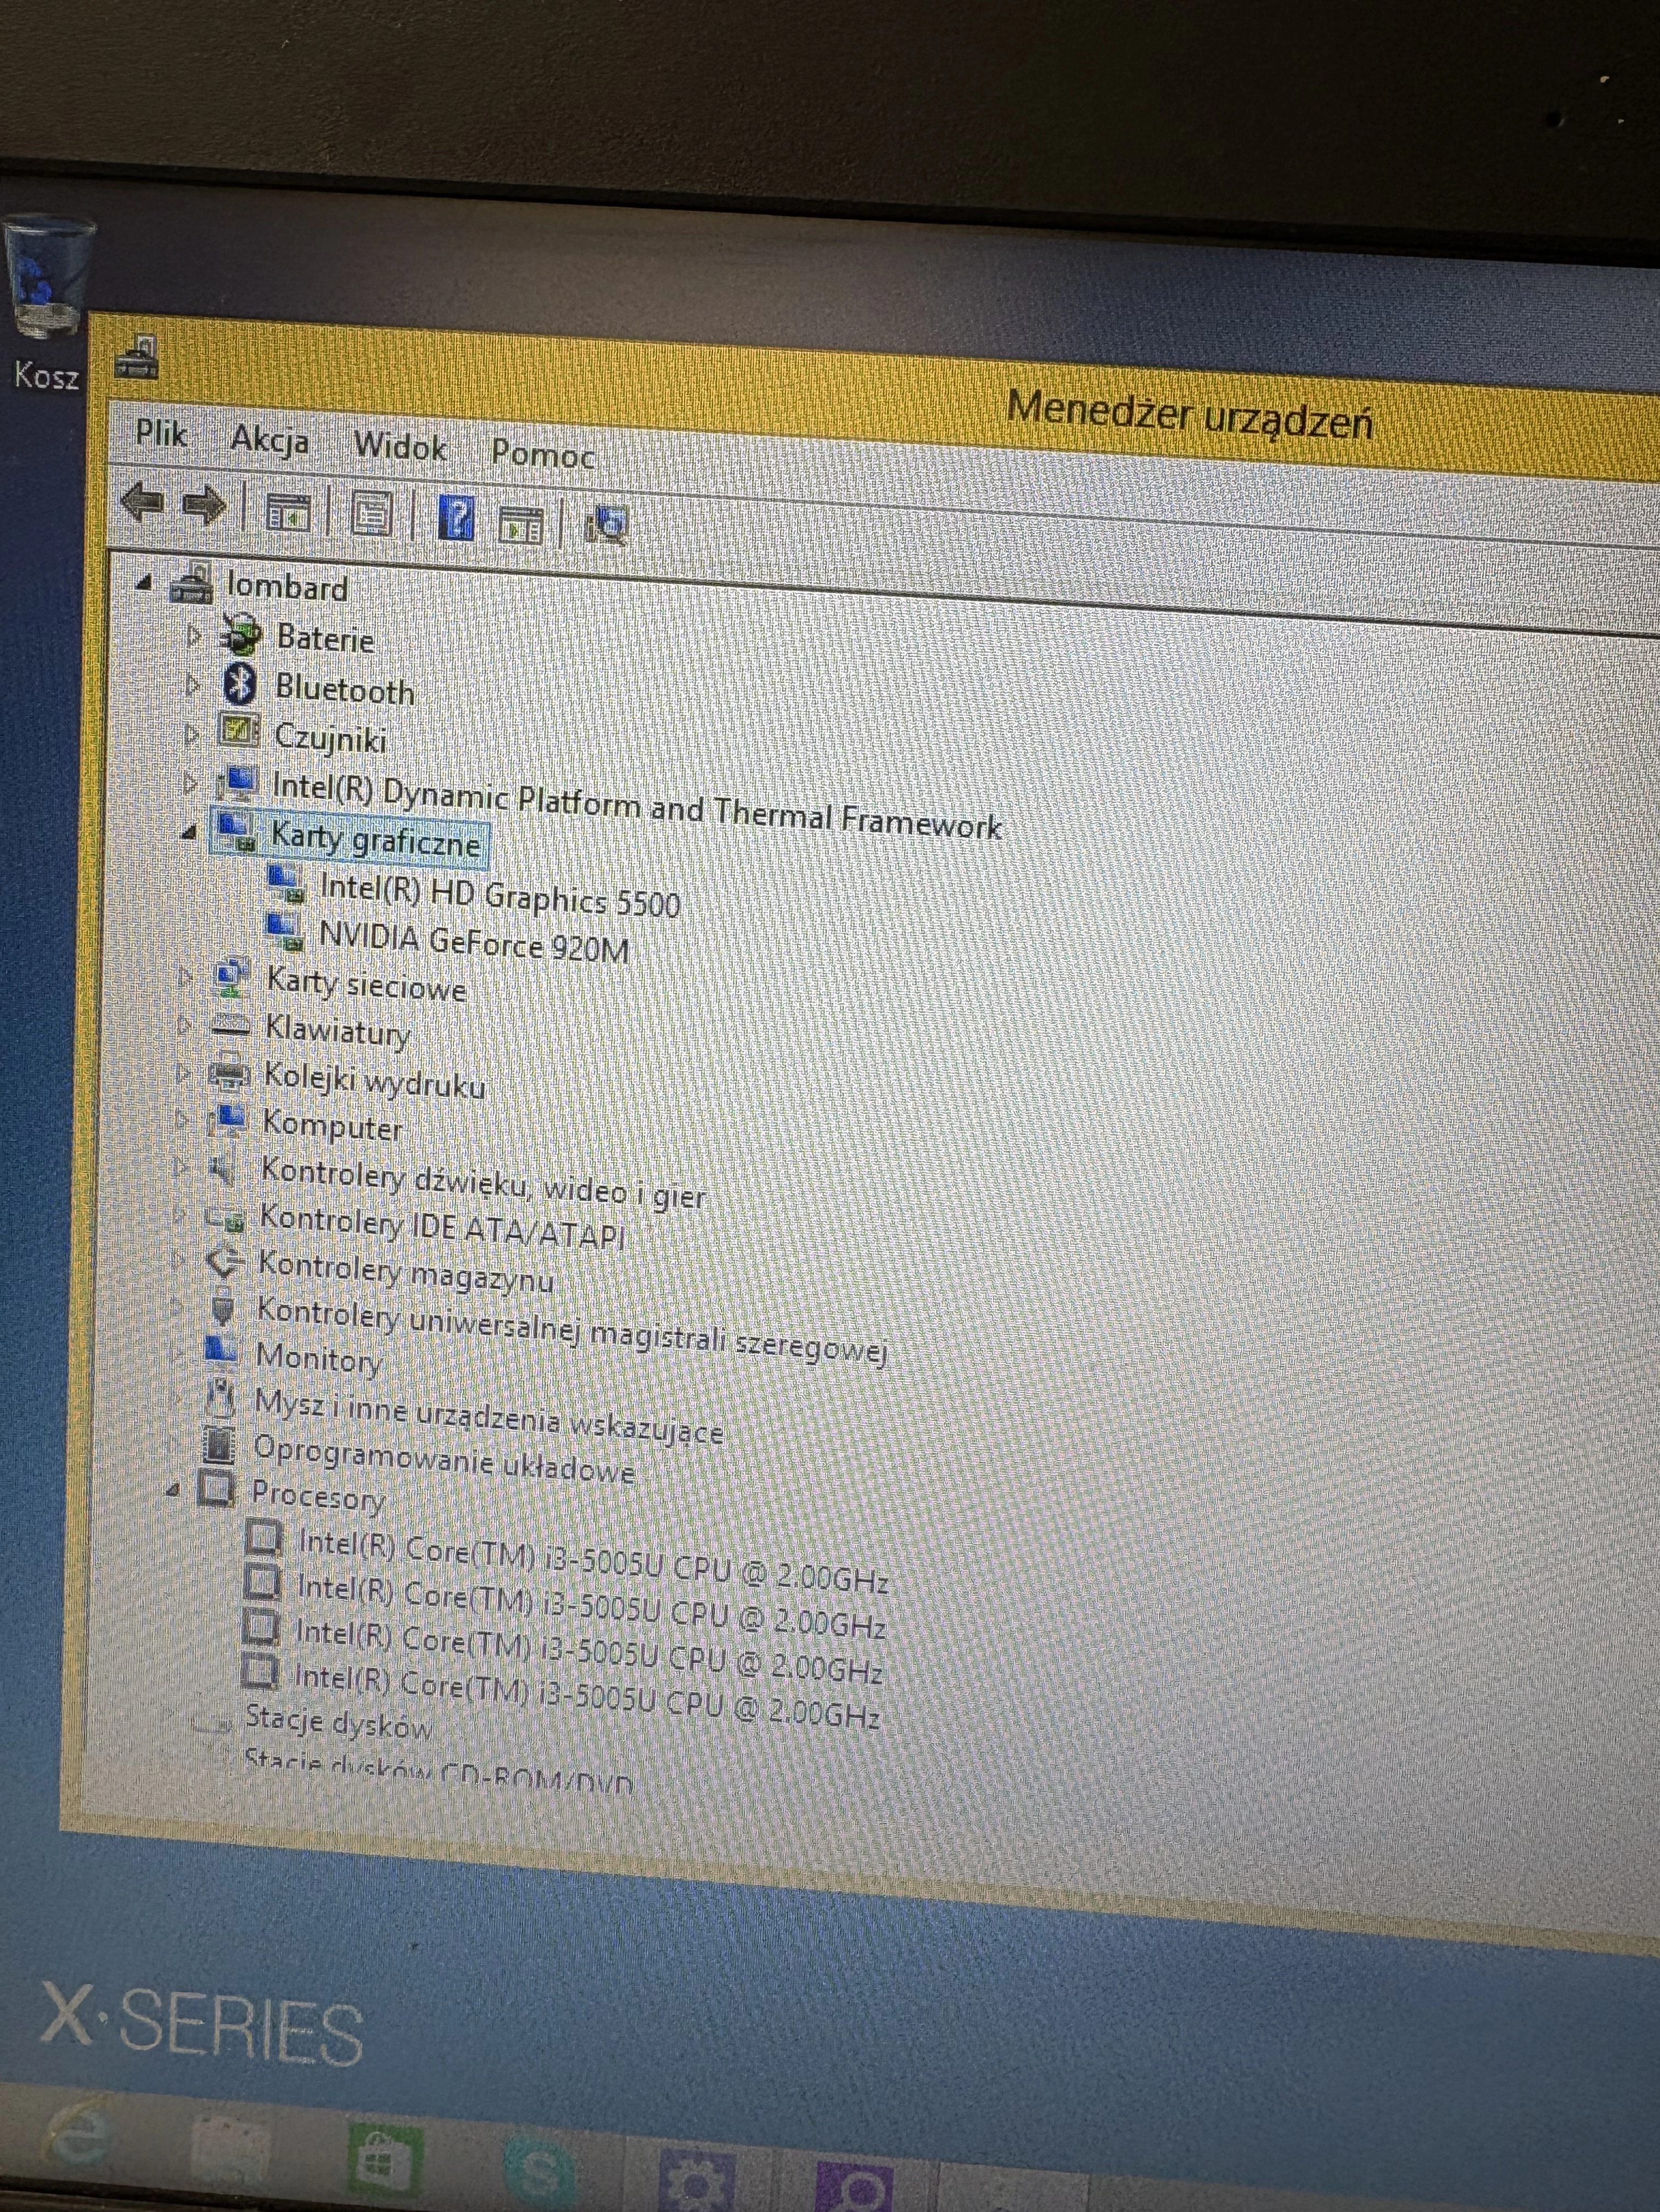Click the Menedżer urządzeń title bar
The image size is (1660, 2212).
[x=1190, y=416]
